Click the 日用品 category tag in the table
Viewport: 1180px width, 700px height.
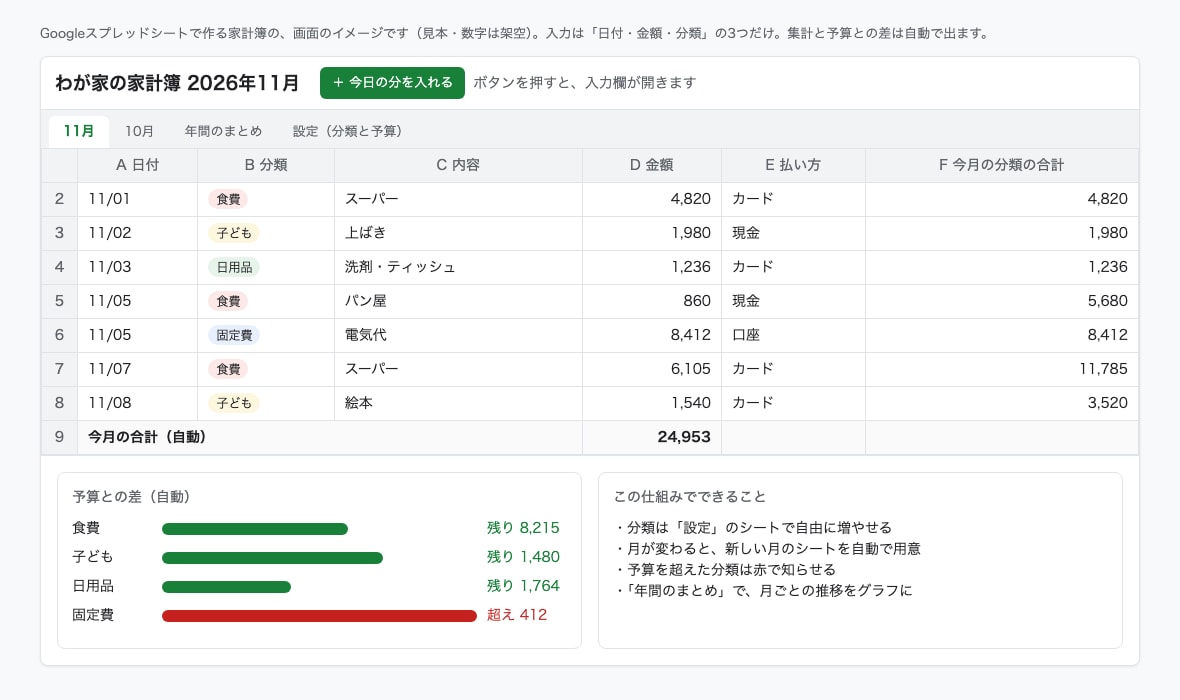pos(234,266)
